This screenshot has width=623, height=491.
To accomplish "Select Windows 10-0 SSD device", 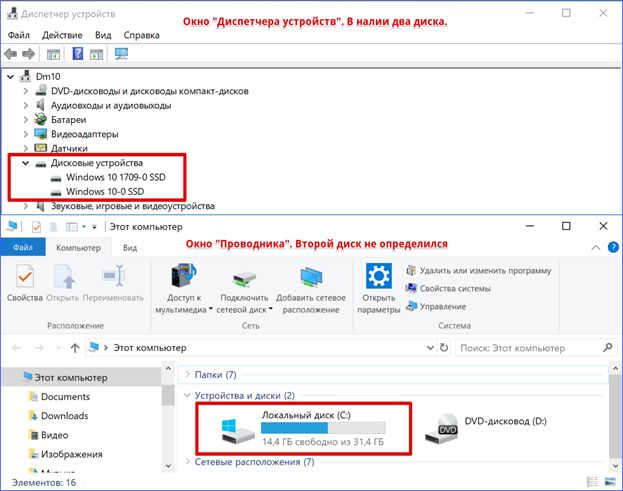I will coord(105,191).
